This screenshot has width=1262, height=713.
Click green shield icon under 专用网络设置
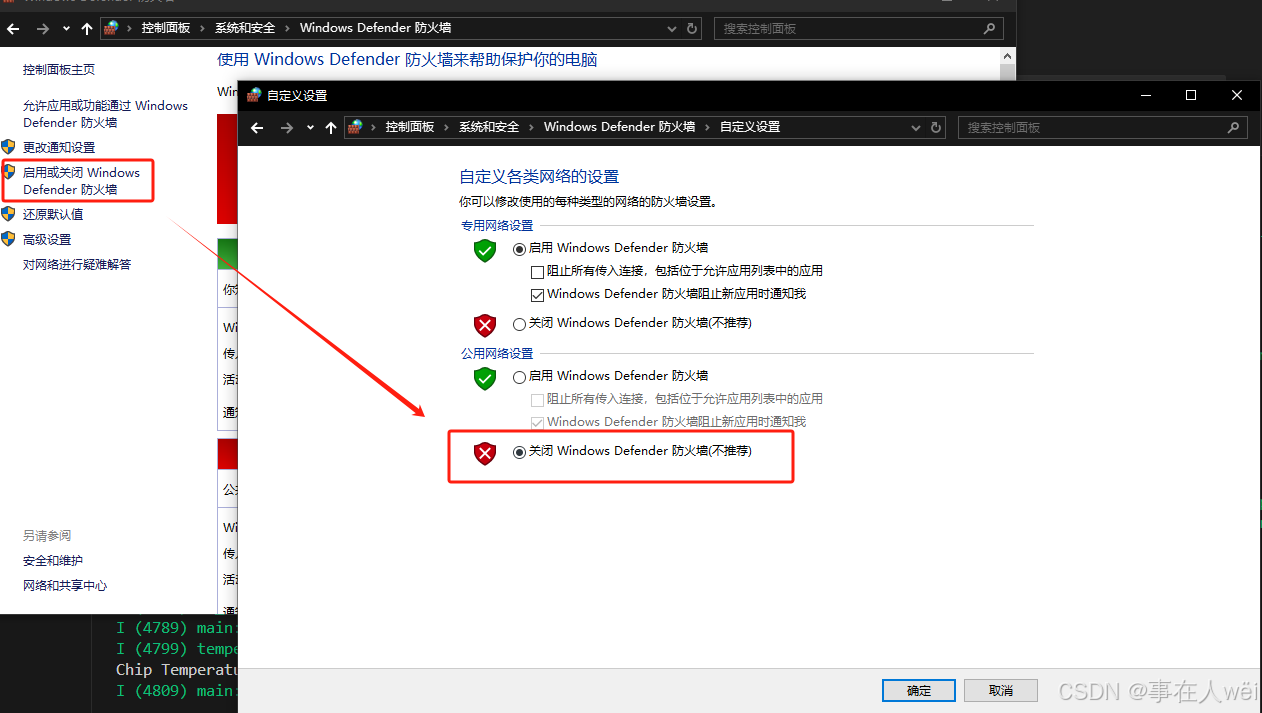485,250
